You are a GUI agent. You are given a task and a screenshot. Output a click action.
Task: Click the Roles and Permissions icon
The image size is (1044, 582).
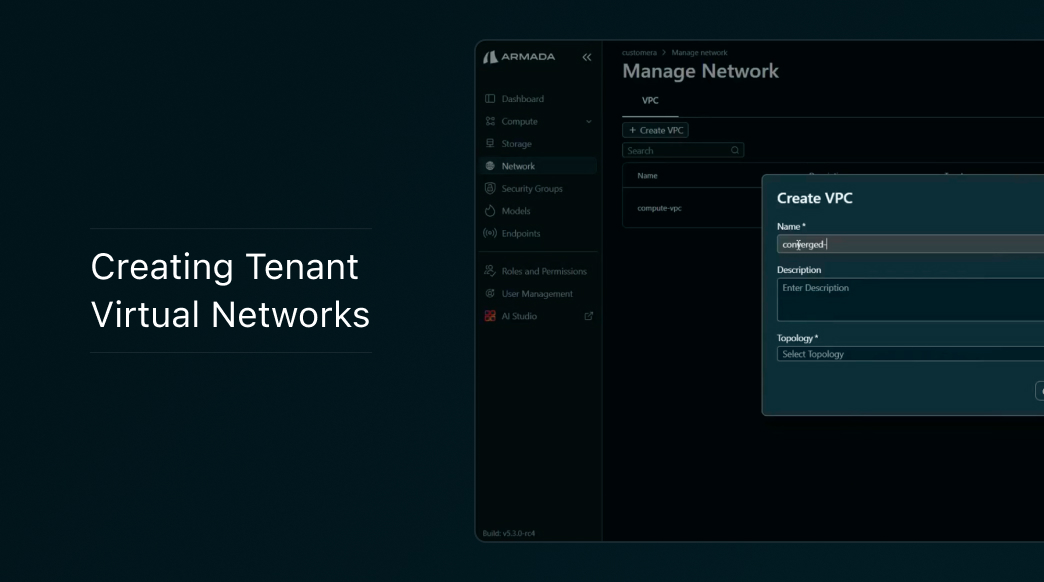coord(490,270)
